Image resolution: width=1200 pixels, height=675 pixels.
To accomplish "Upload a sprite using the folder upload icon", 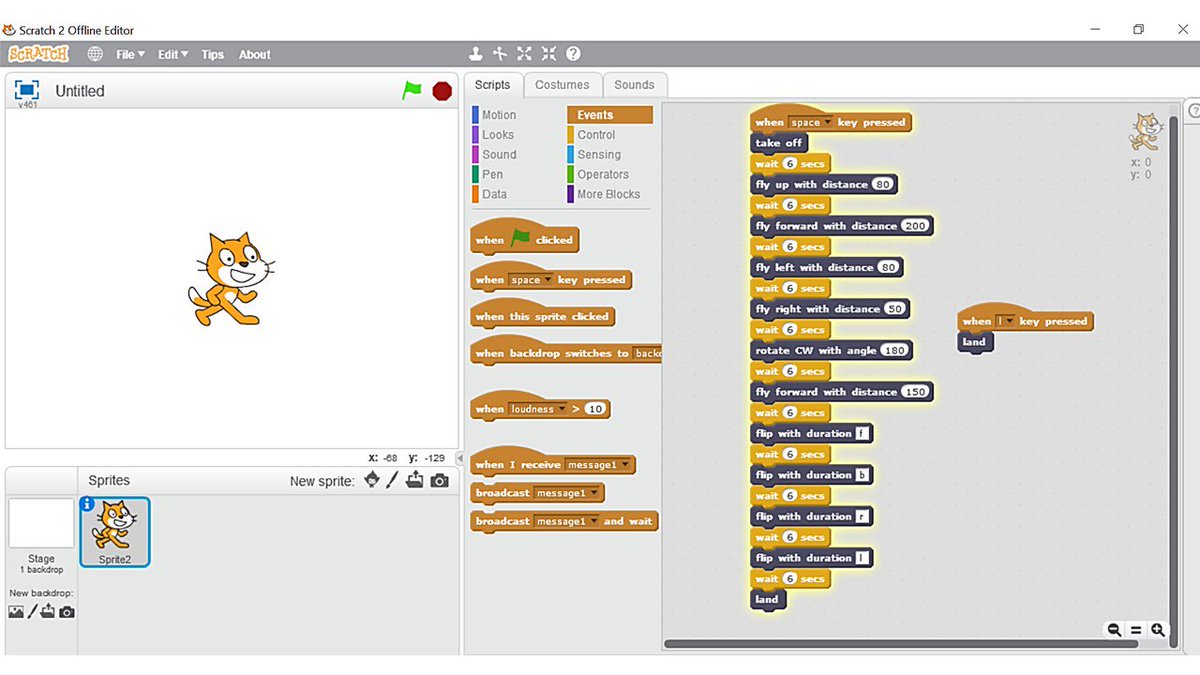I will click(x=413, y=481).
